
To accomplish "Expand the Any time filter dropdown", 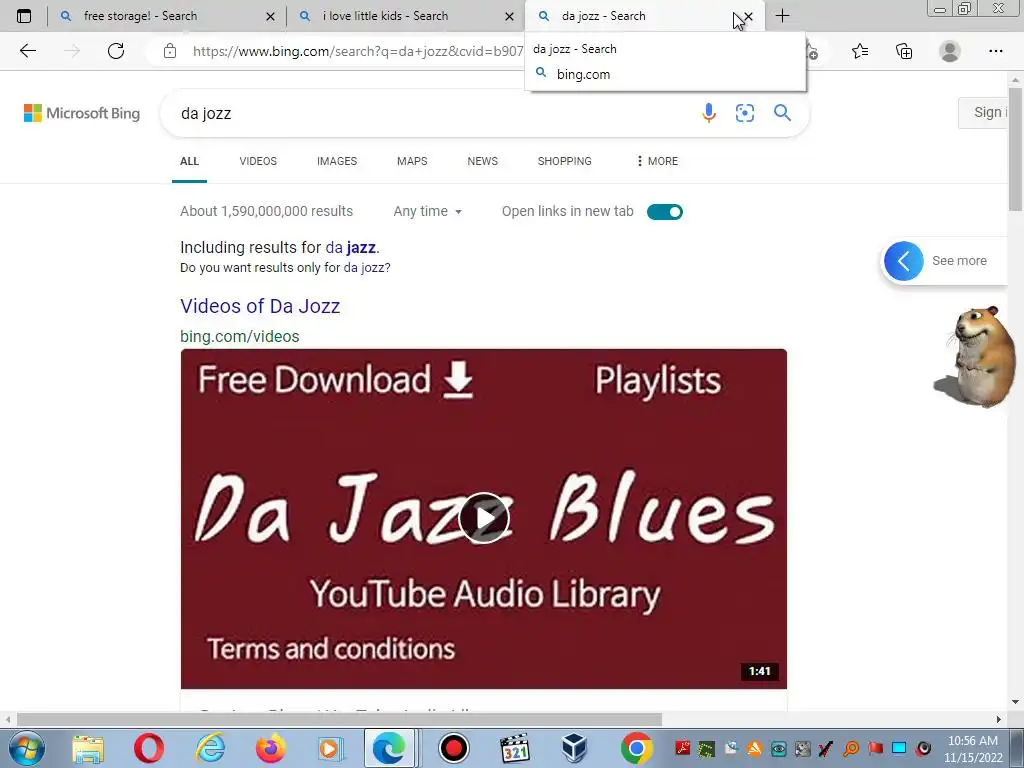I will tap(428, 211).
